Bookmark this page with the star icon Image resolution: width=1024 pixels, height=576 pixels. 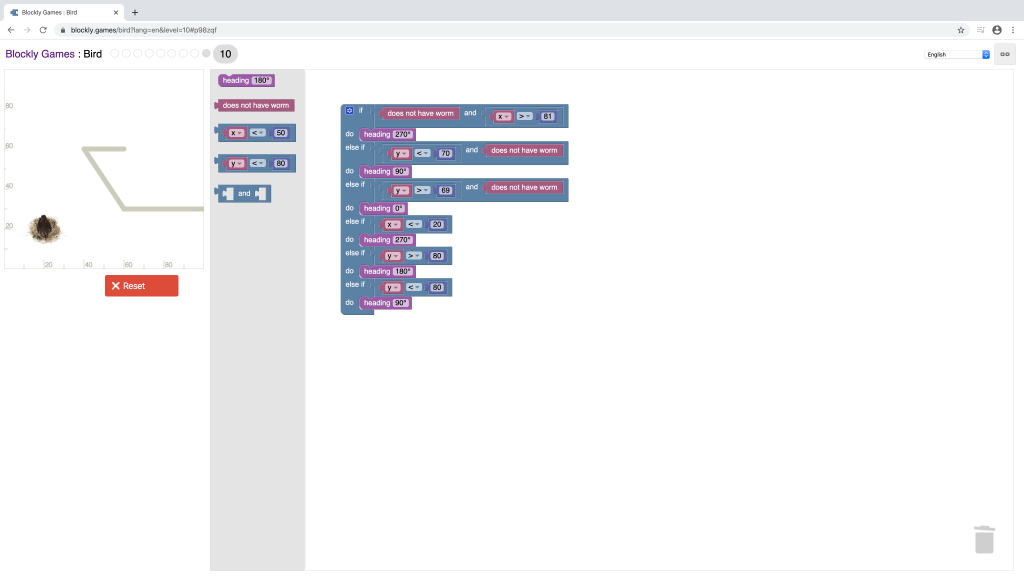tap(961, 30)
